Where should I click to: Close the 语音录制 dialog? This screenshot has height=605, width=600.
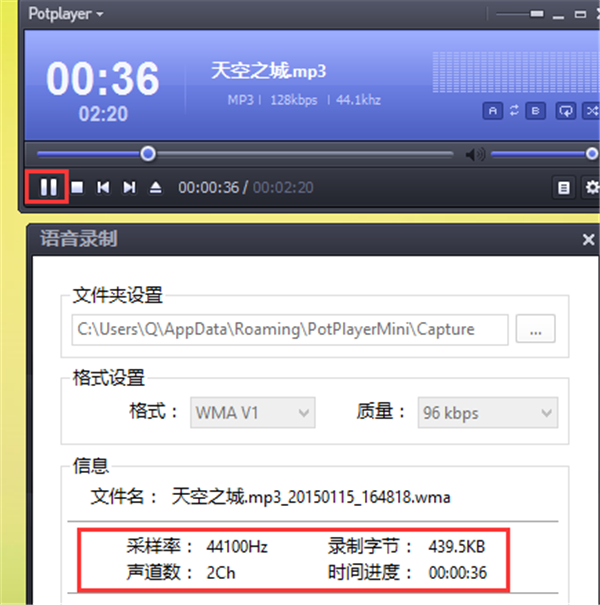pyautogui.click(x=588, y=239)
